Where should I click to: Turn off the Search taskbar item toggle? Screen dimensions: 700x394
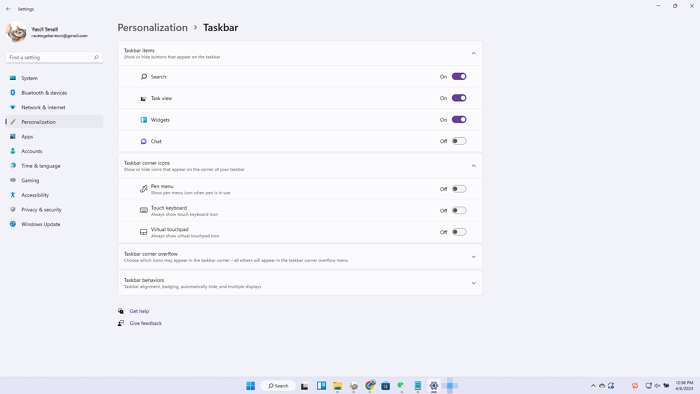click(x=459, y=77)
